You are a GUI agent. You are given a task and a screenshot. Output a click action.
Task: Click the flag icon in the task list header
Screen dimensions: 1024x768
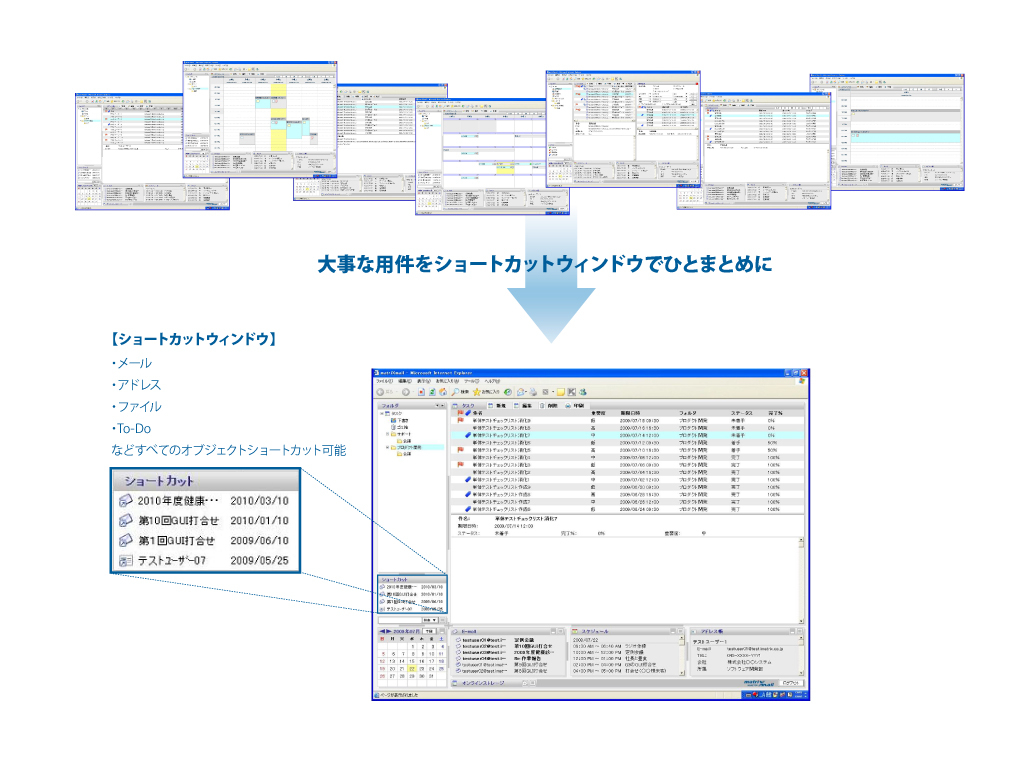point(461,413)
